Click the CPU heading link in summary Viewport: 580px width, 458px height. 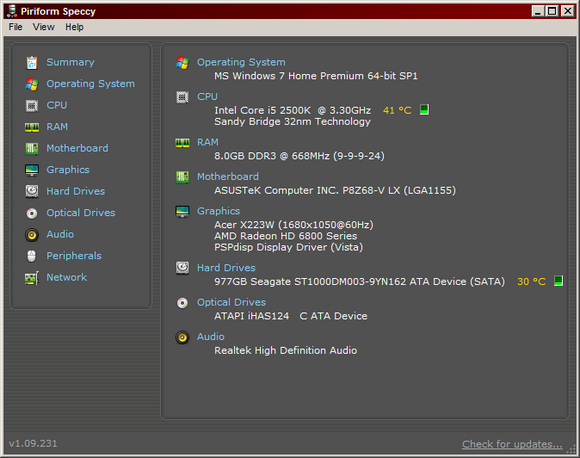pyautogui.click(x=207, y=97)
